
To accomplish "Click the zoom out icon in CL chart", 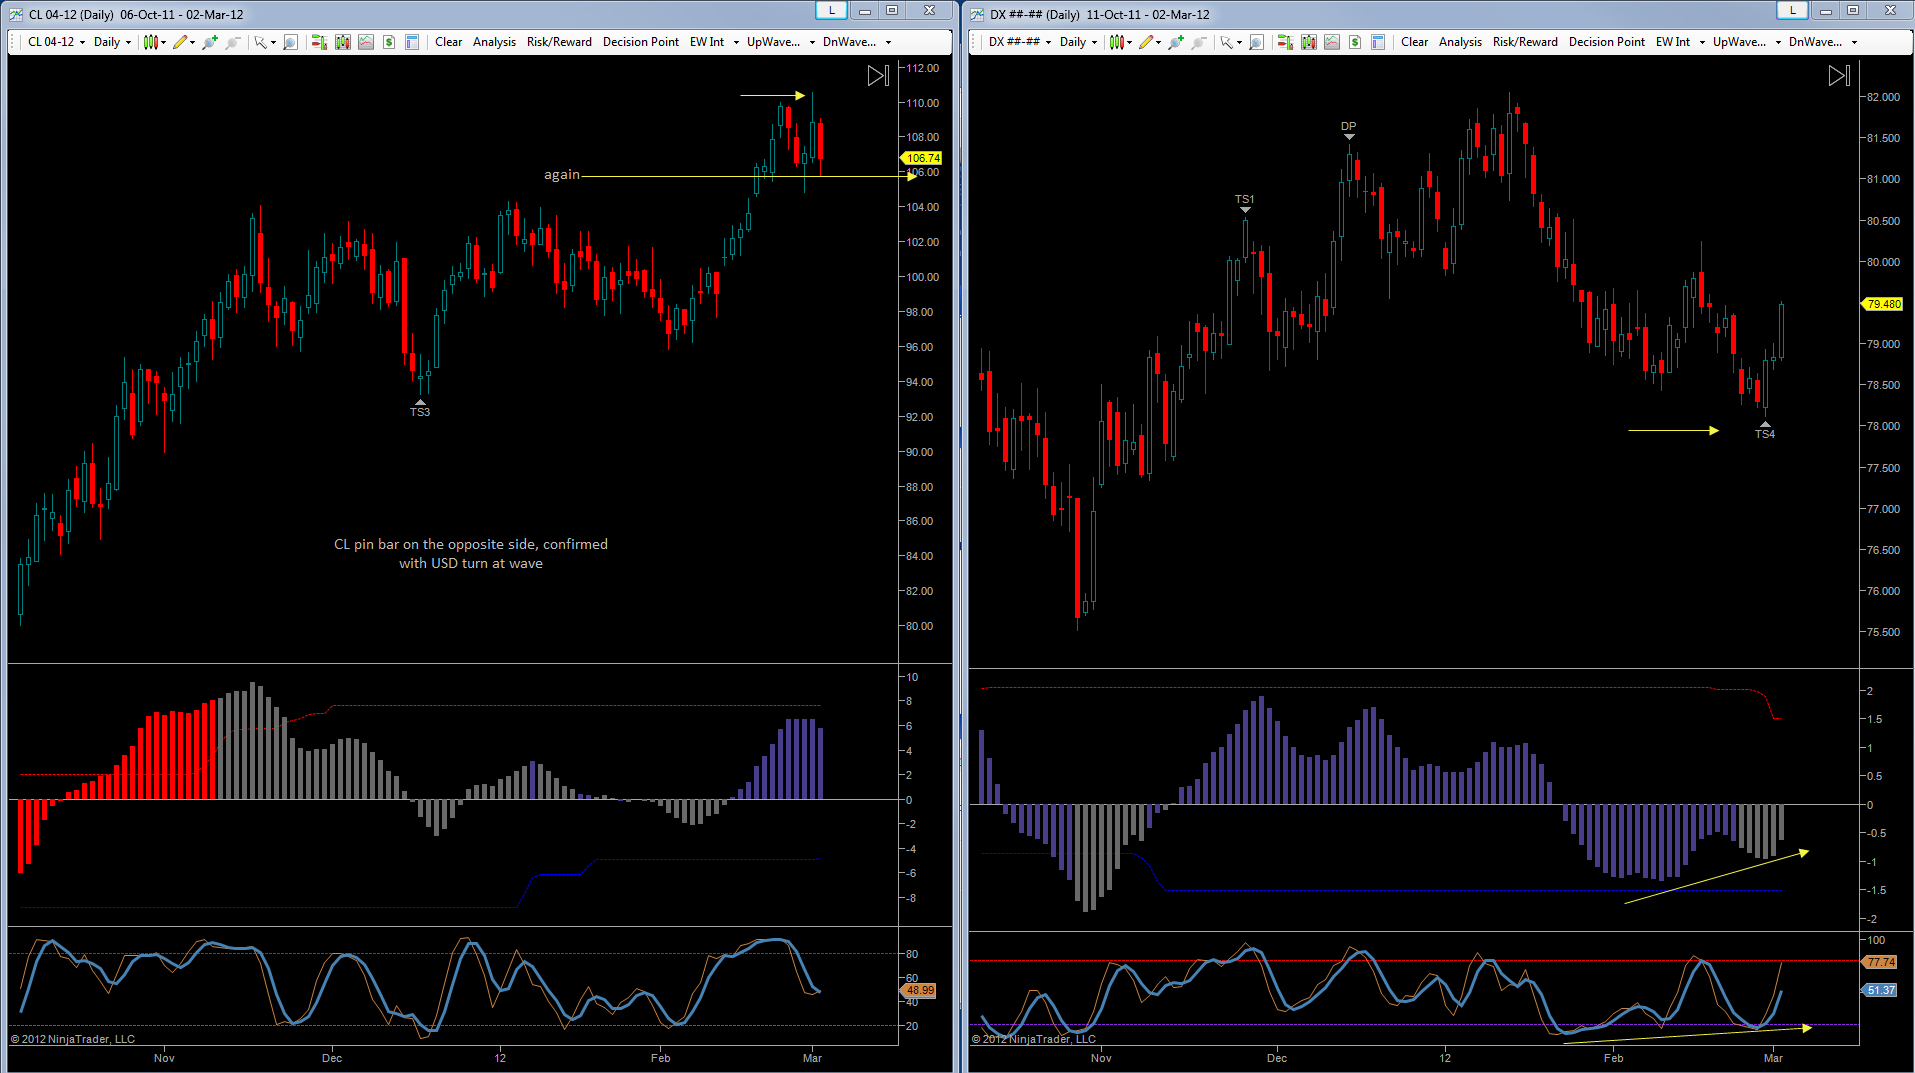I will 233,42.
